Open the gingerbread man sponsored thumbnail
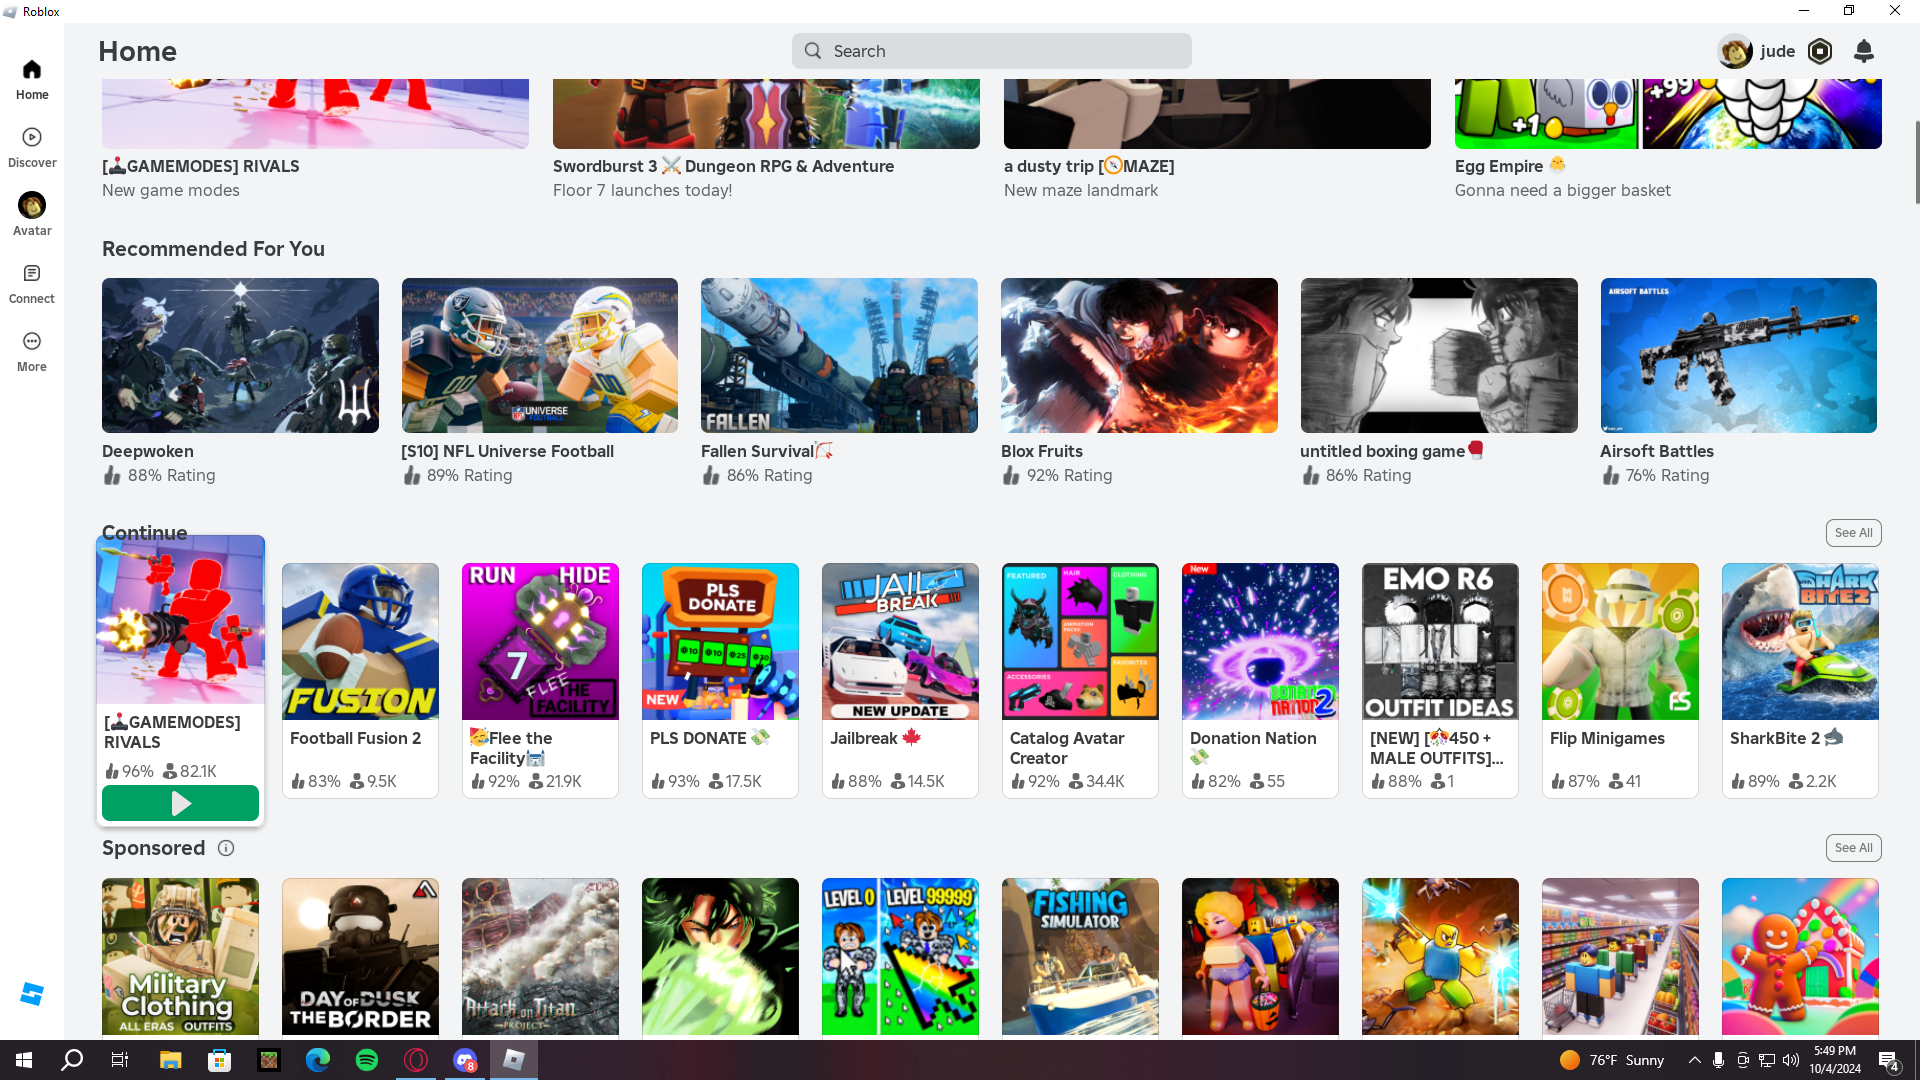The width and height of the screenshot is (1920, 1080). (1800, 957)
